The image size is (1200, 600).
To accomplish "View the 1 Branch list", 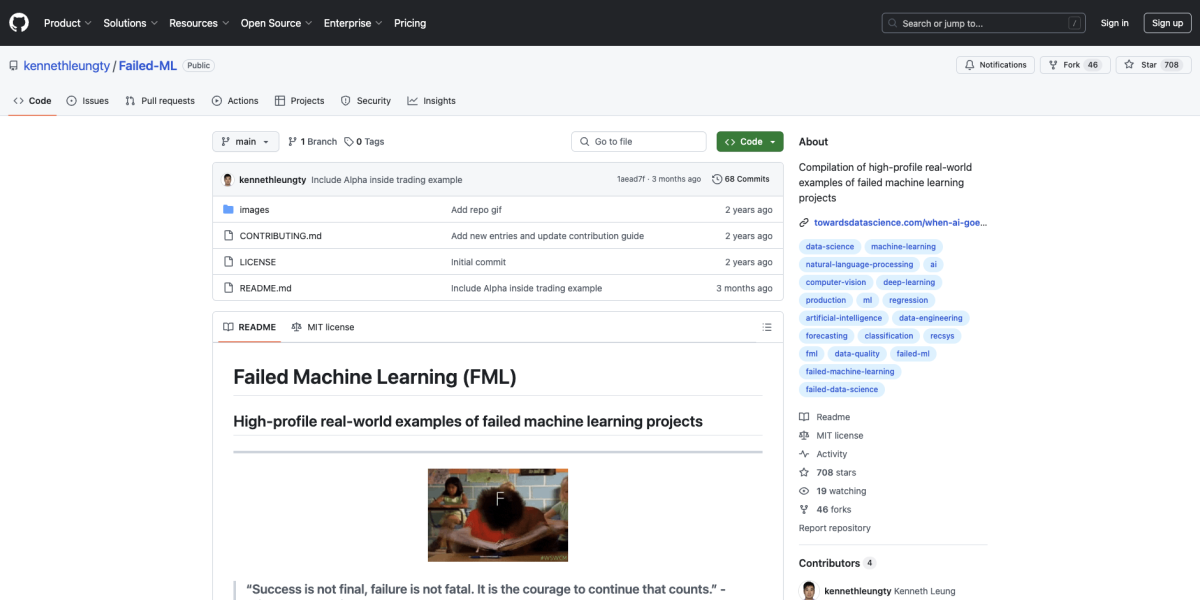I will [x=312, y=142].
